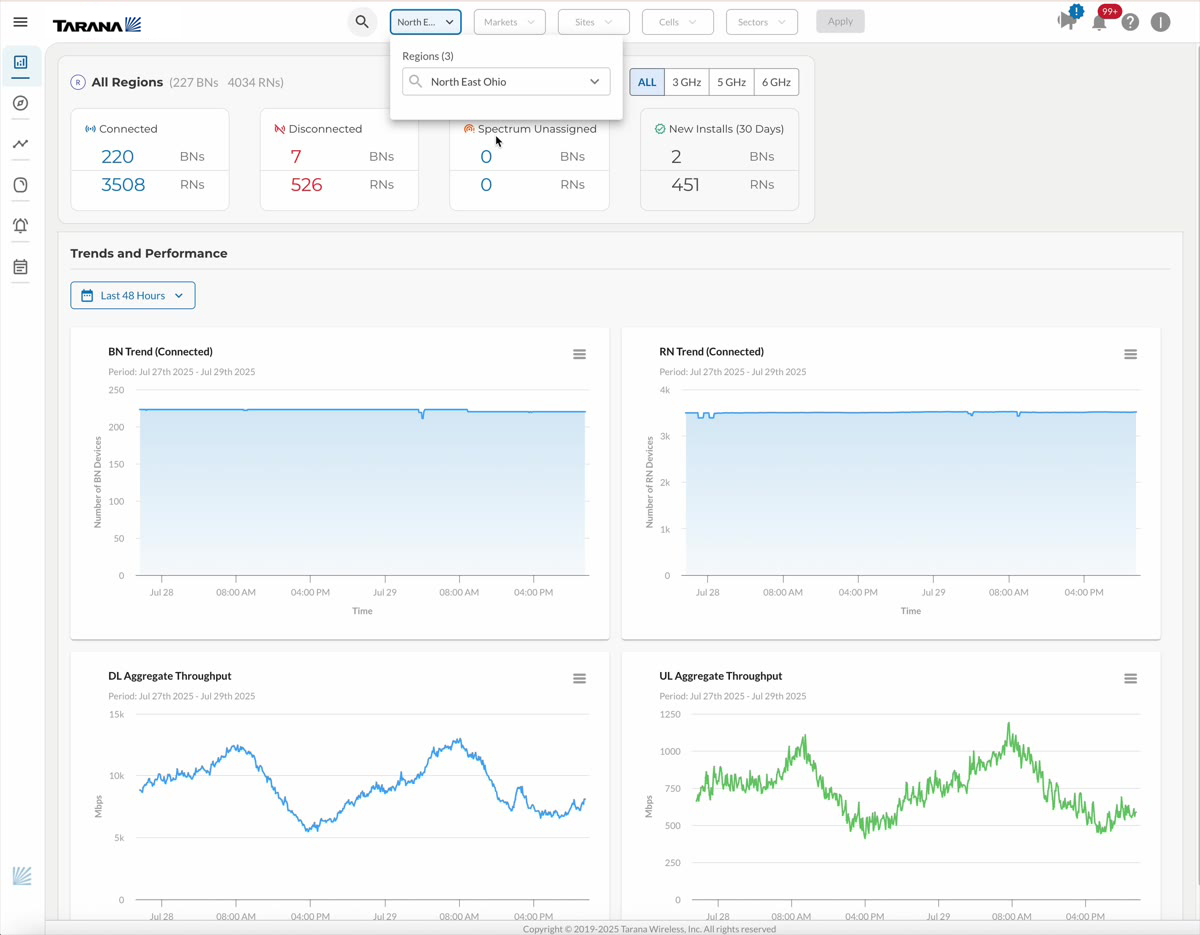Click the Apply filter button
The image size is (1200, 935).
click(x=840, y=21)
